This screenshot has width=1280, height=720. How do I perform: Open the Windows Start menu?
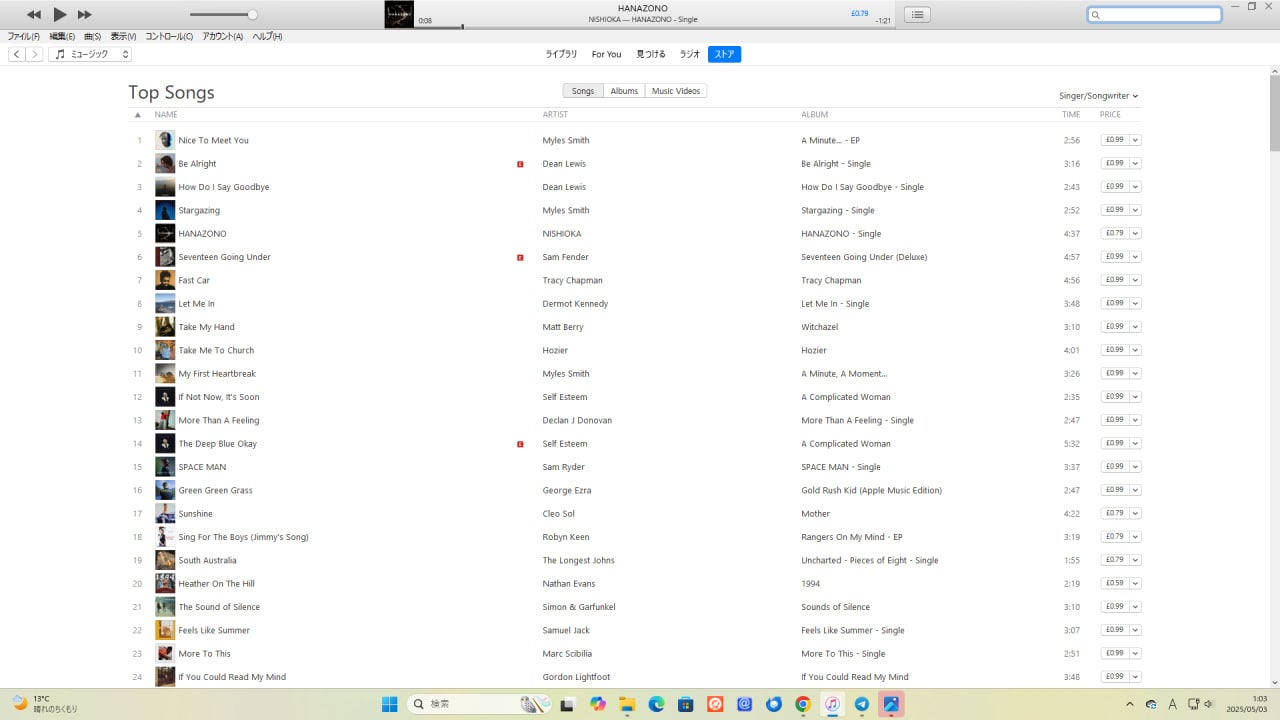tap(390, 704)
